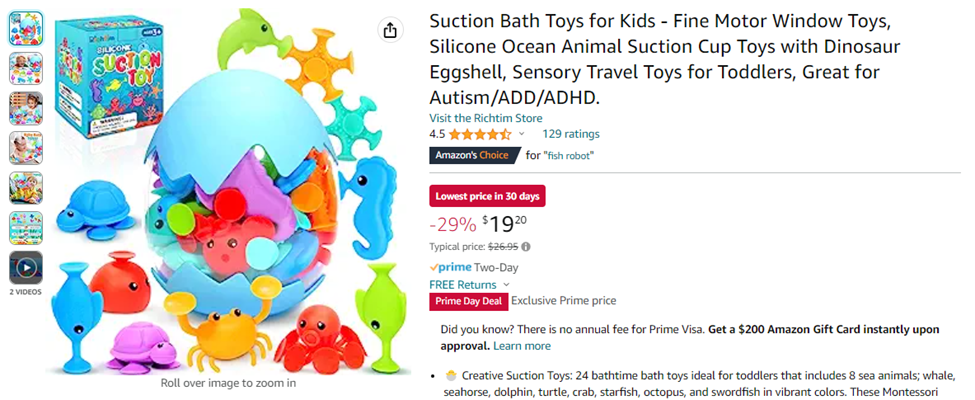Click the Prime Day Deal badge
Viewport: 975px width, 400px height.
pos(468,301)
